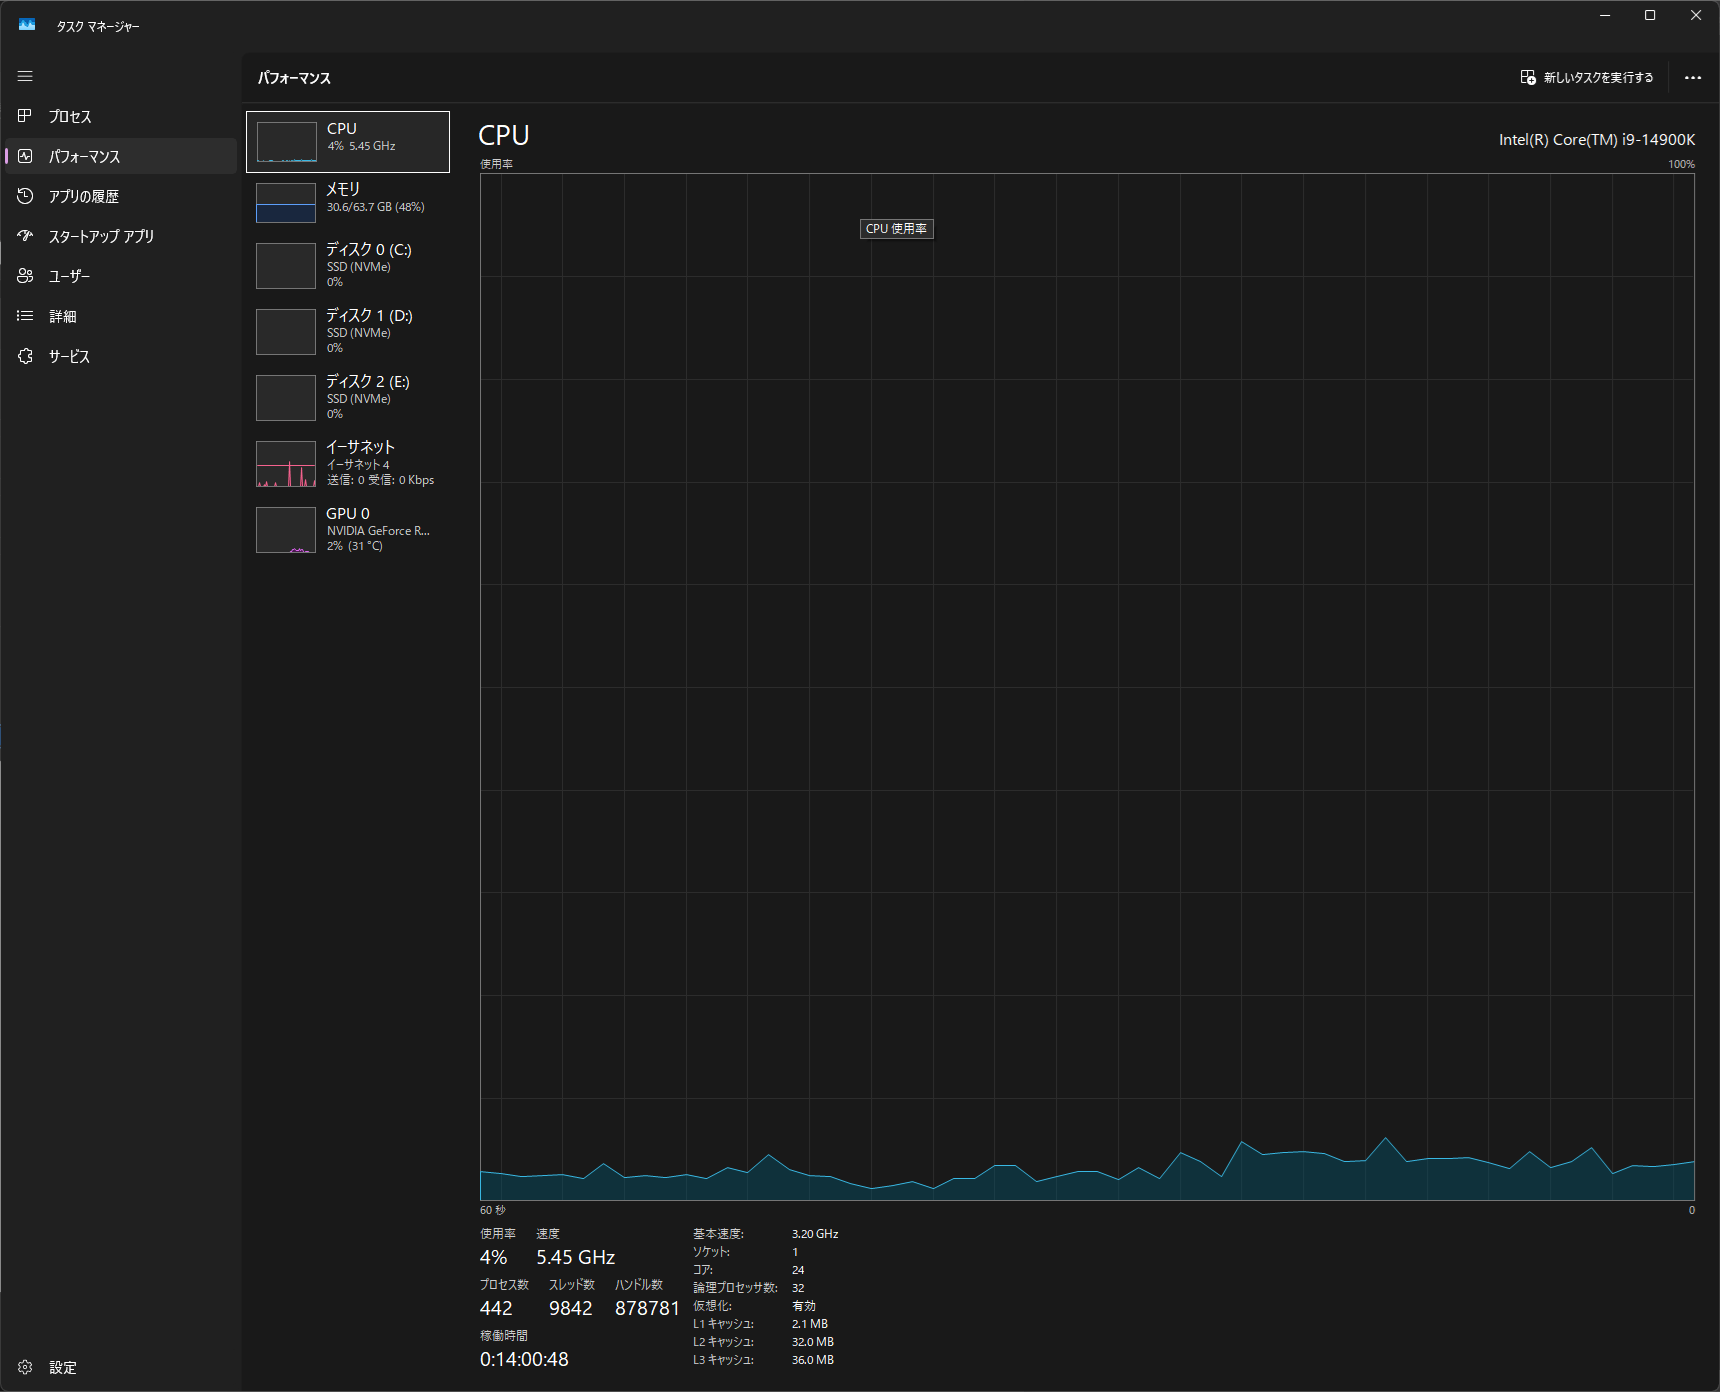Screen dimensions: 1720x1392
Task: Click 新しいタスクを実行する button
Action: tap(1587, 77)
